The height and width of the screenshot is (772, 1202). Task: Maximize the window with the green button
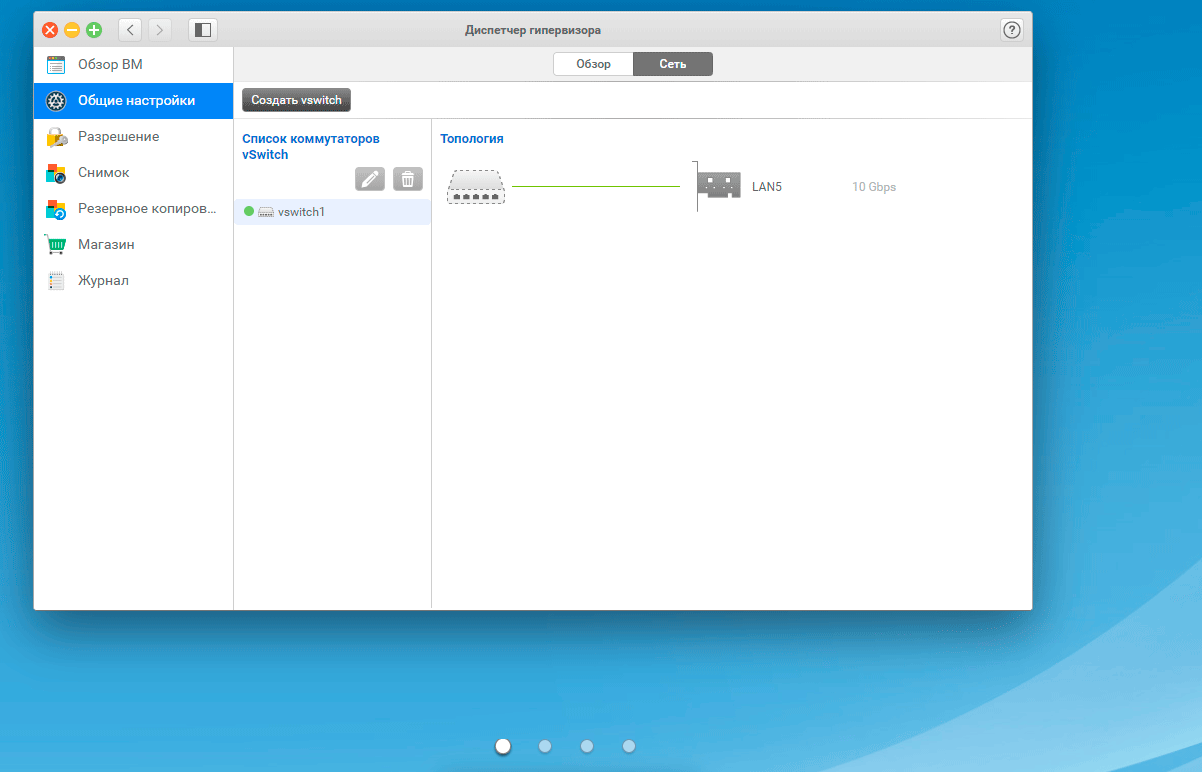94,30
